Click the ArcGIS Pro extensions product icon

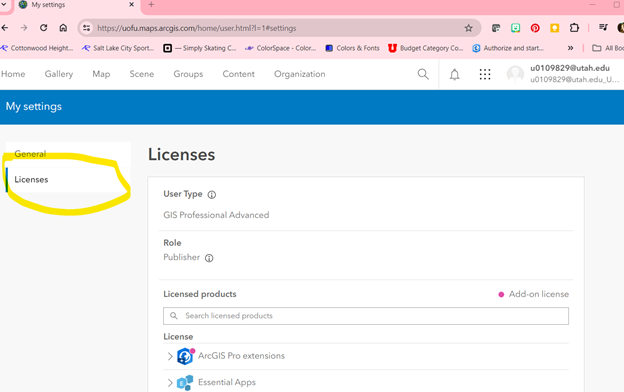point(185,356)
